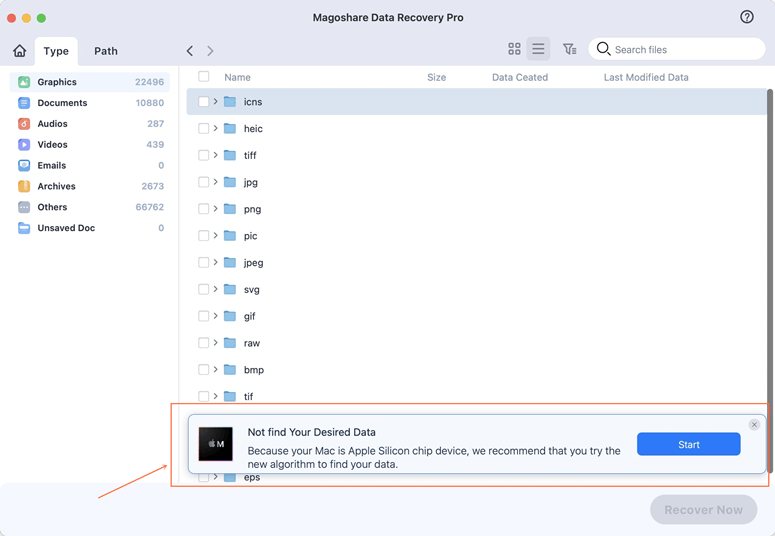Expand the jpeg folder
The height and width of the screenshot is (536, 775).
[215, 262]
